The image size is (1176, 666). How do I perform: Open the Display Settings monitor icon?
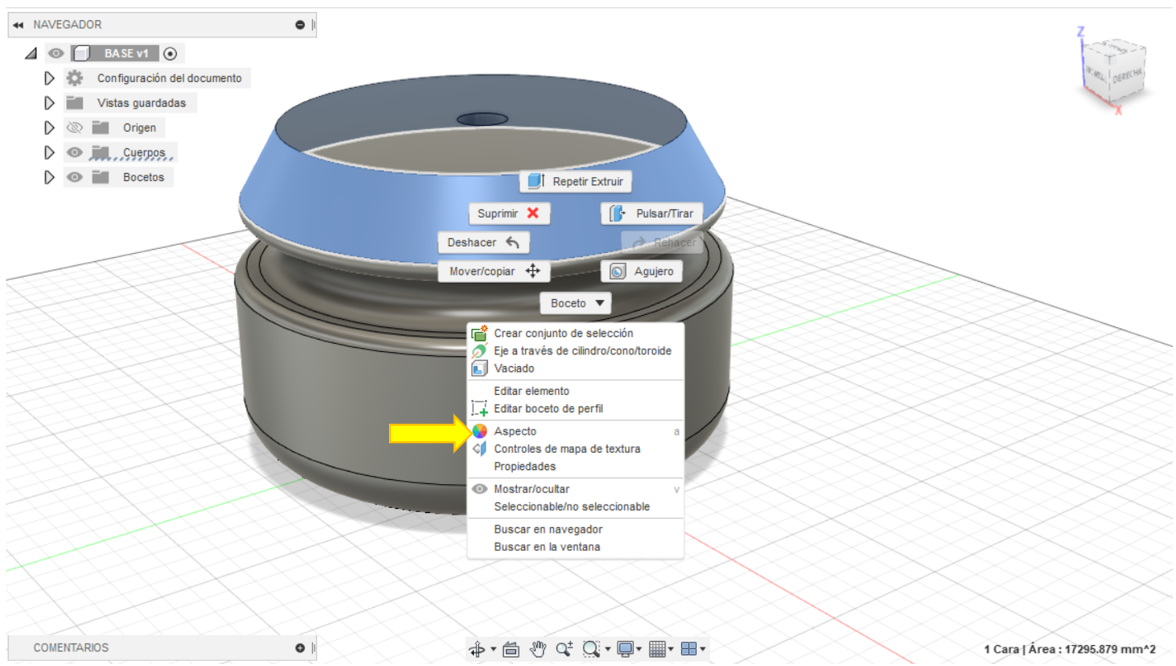[x=625, y=649]
